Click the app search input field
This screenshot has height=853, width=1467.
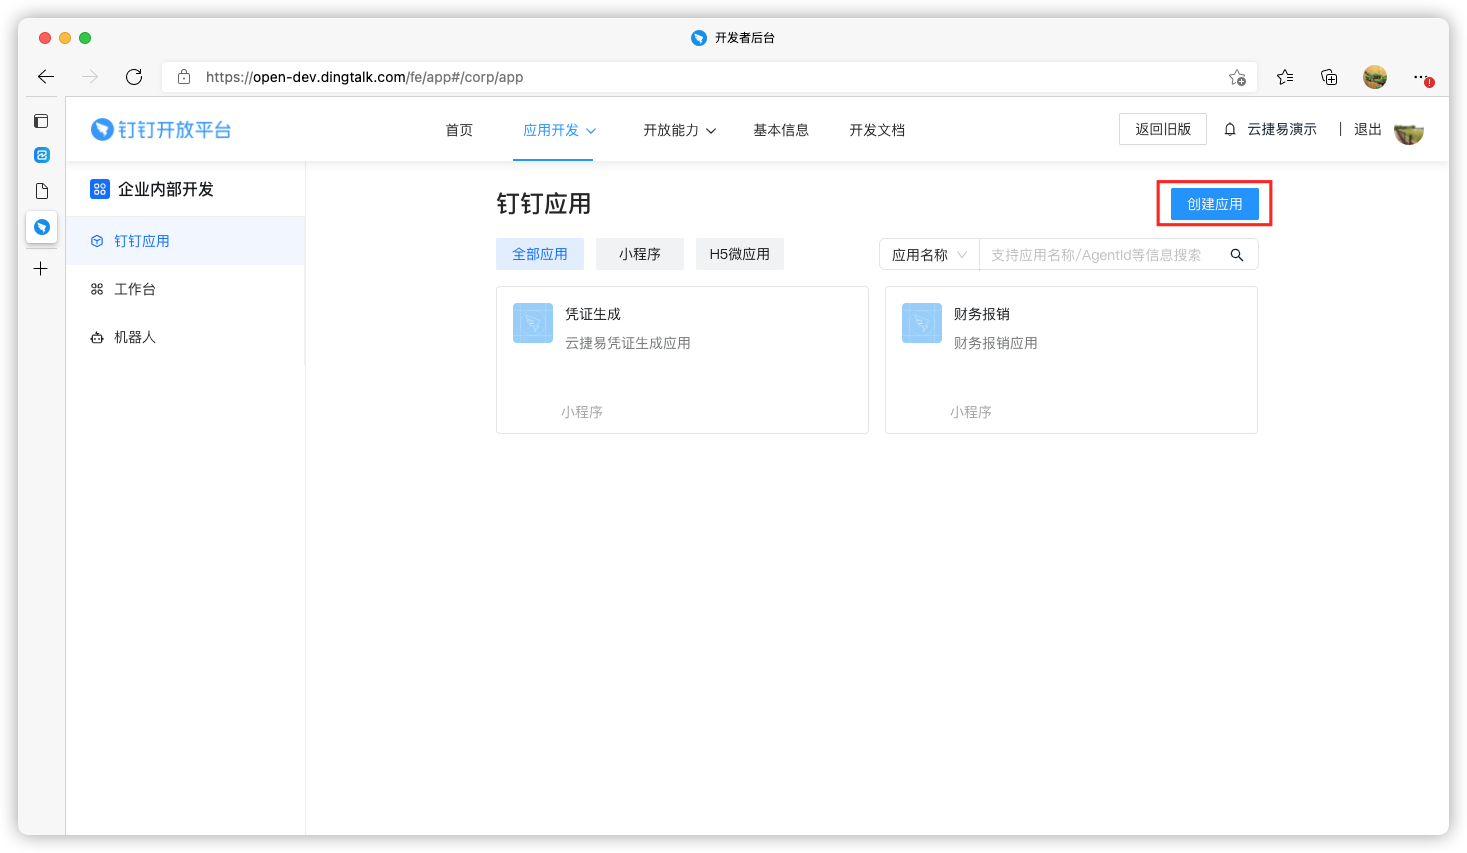(x=1105, y=255)
